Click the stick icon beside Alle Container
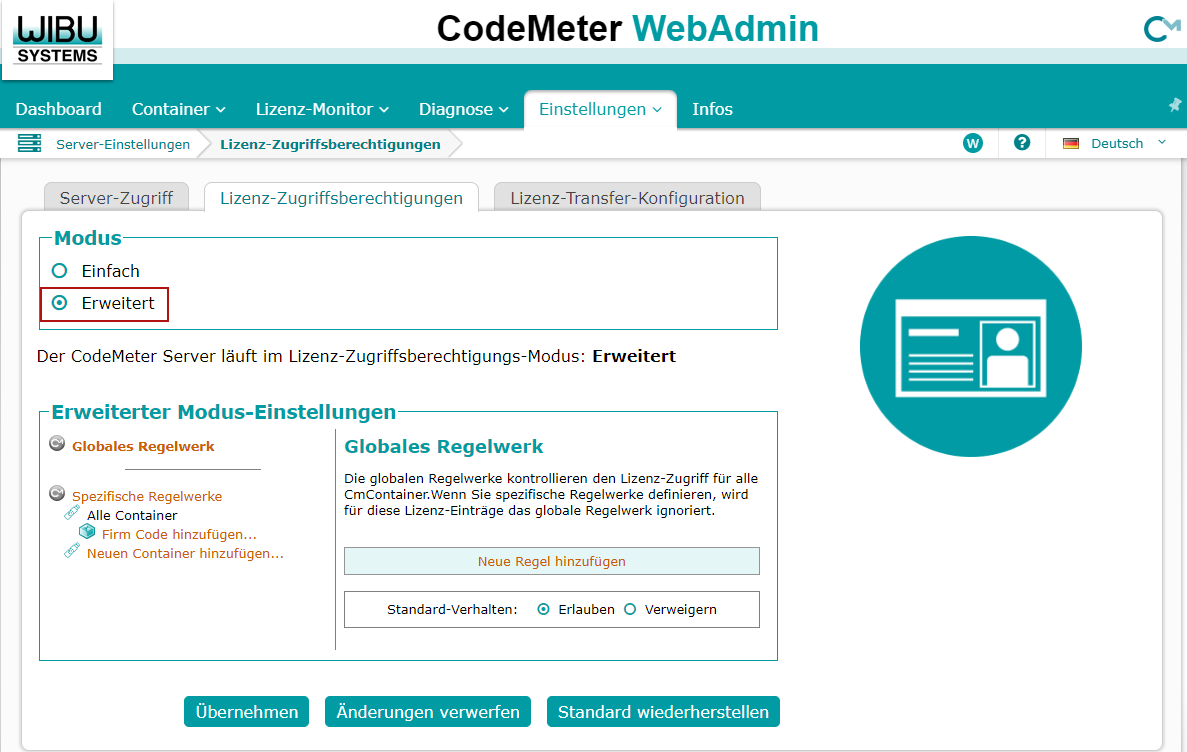Image resolution: width=1187 pixels, height=752 pixels. click(x=72, y=513)
